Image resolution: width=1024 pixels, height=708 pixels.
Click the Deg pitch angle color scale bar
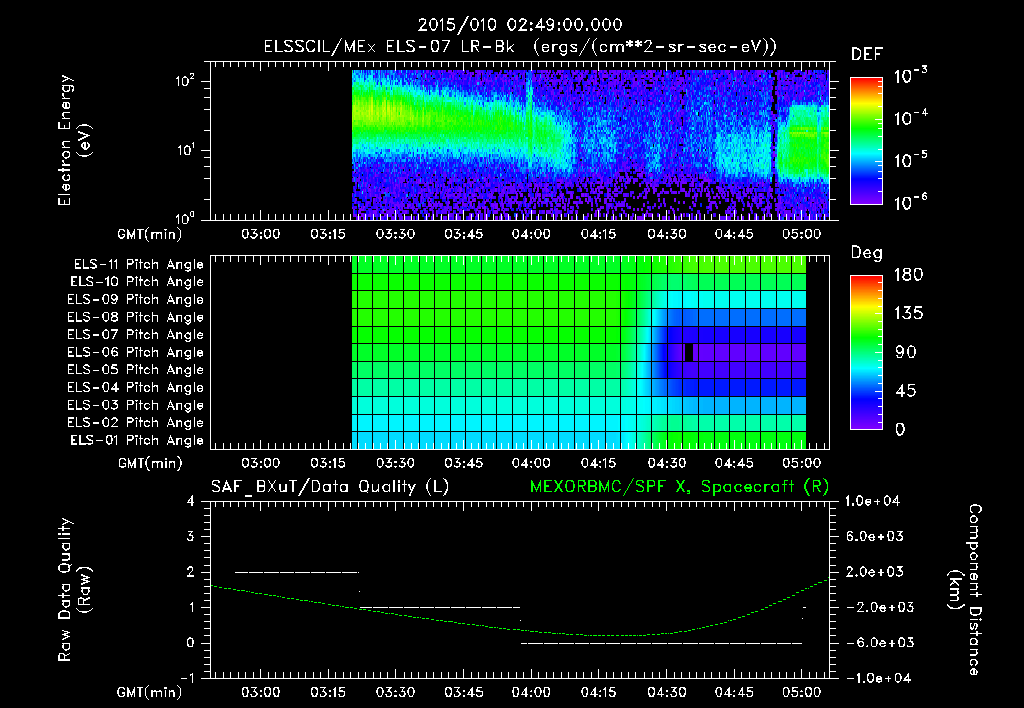(867, 353)
